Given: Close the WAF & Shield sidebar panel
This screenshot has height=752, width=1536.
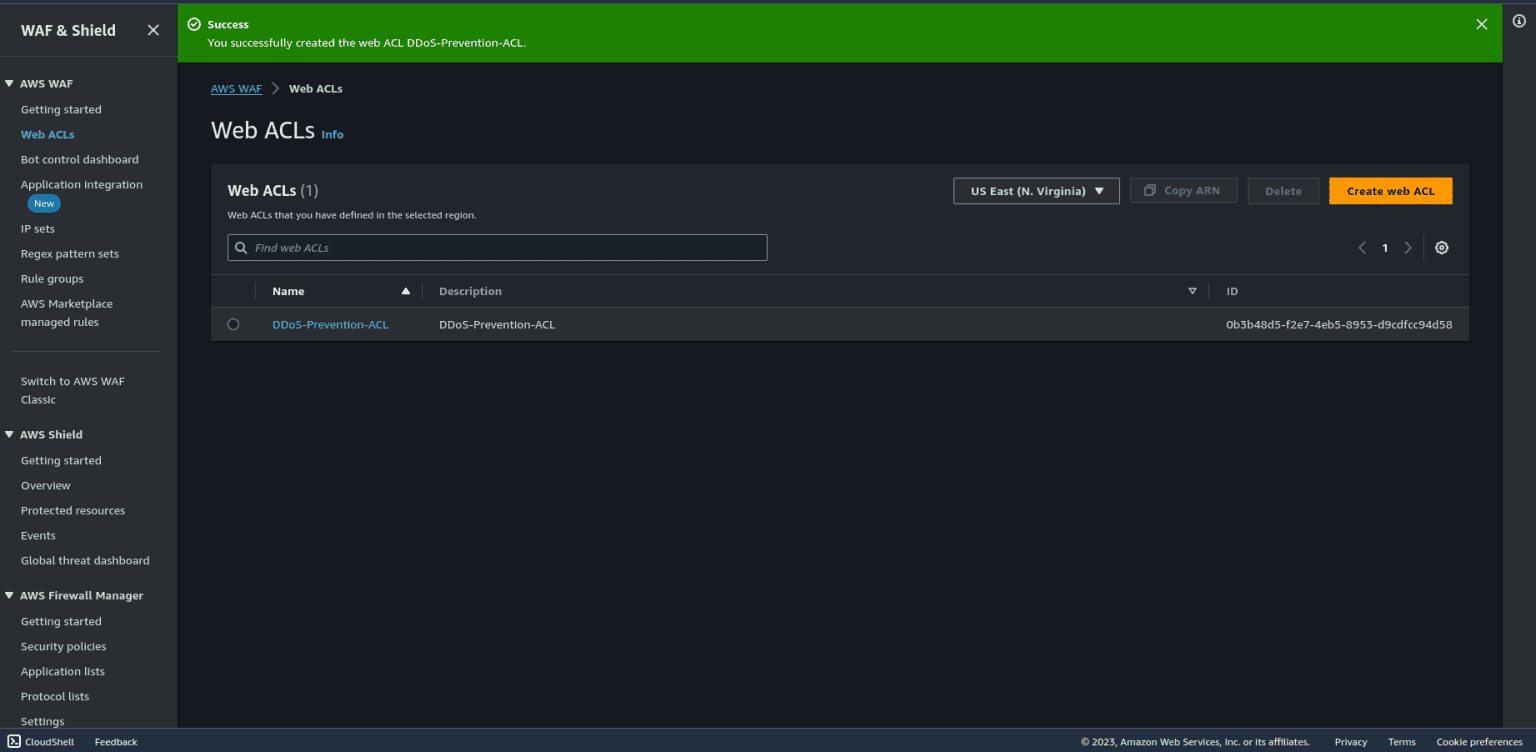Looking at the screenshot, I should click(153, 30).
